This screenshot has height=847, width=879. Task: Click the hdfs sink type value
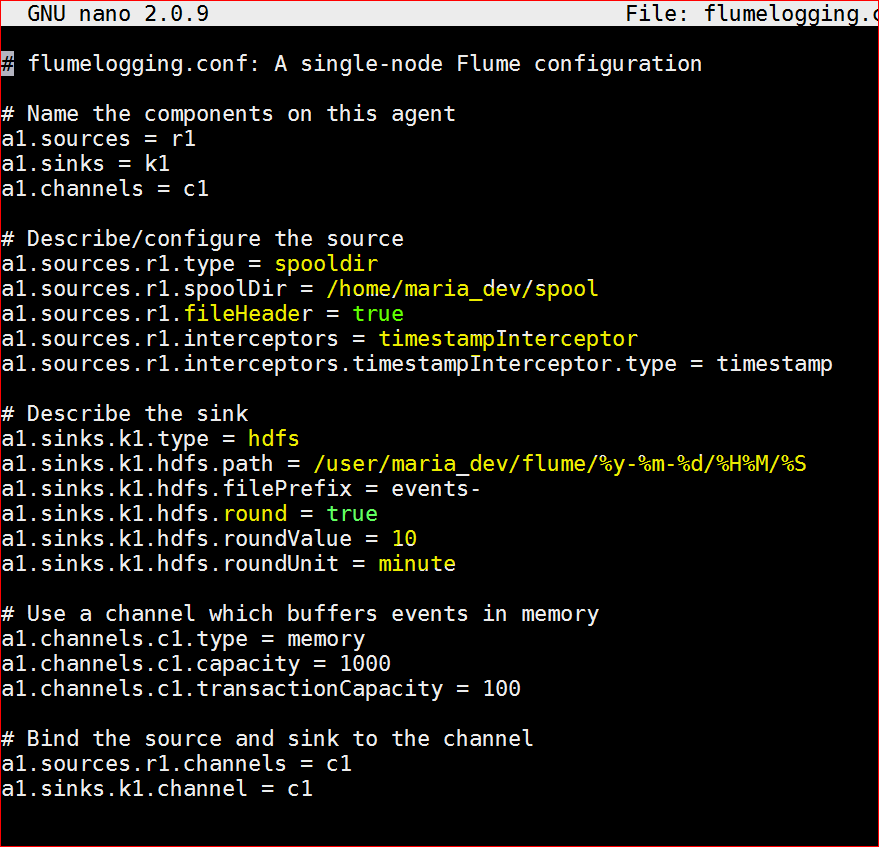click(274, 439)
